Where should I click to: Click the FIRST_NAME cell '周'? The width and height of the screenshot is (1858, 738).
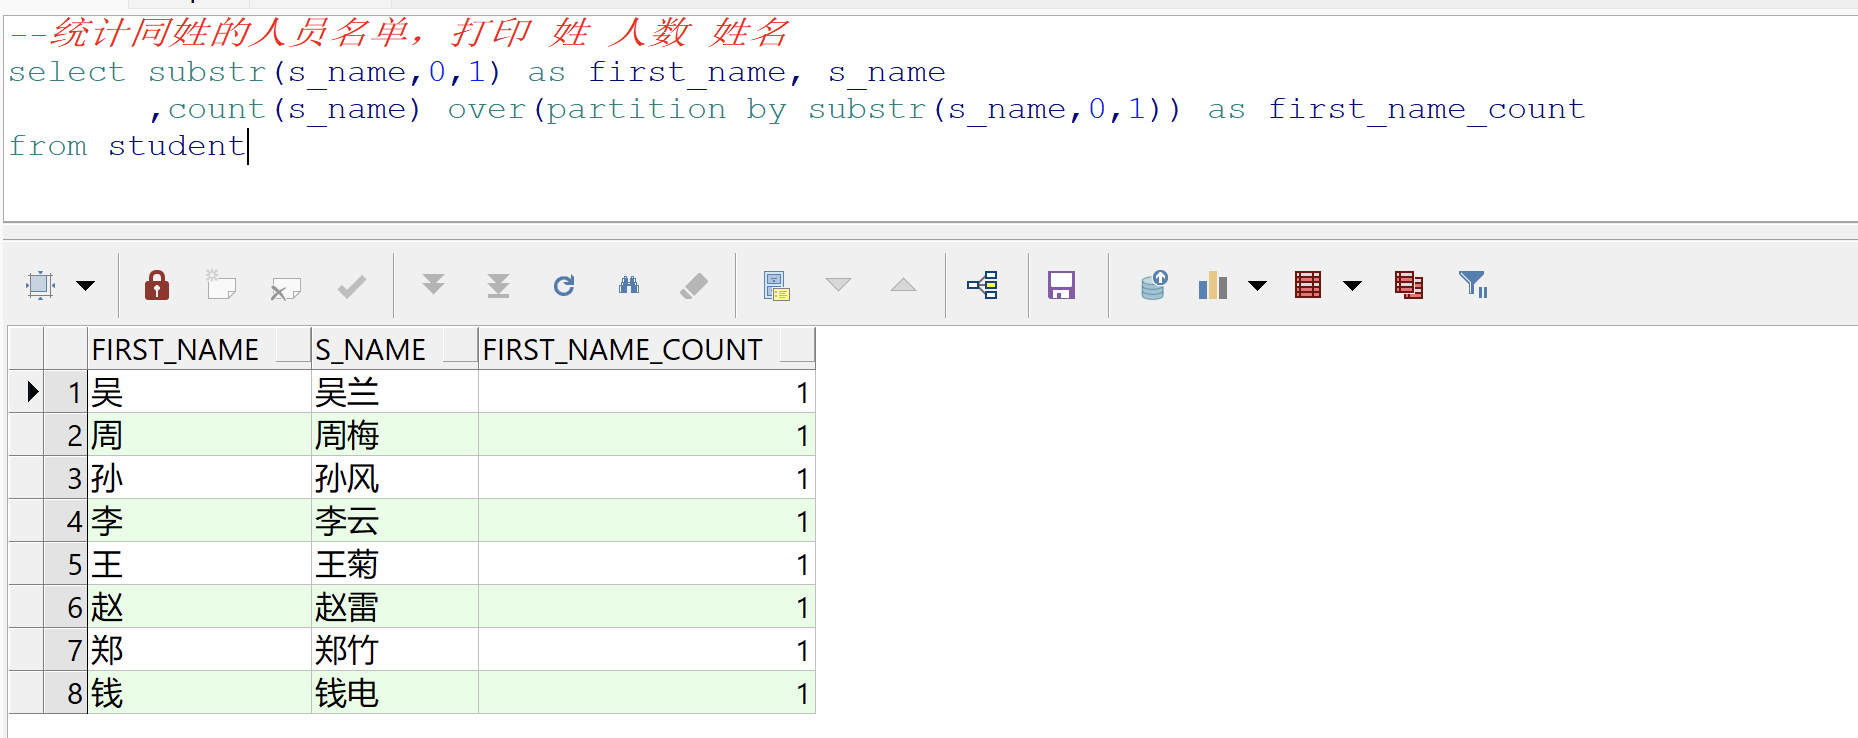point(199,435)
